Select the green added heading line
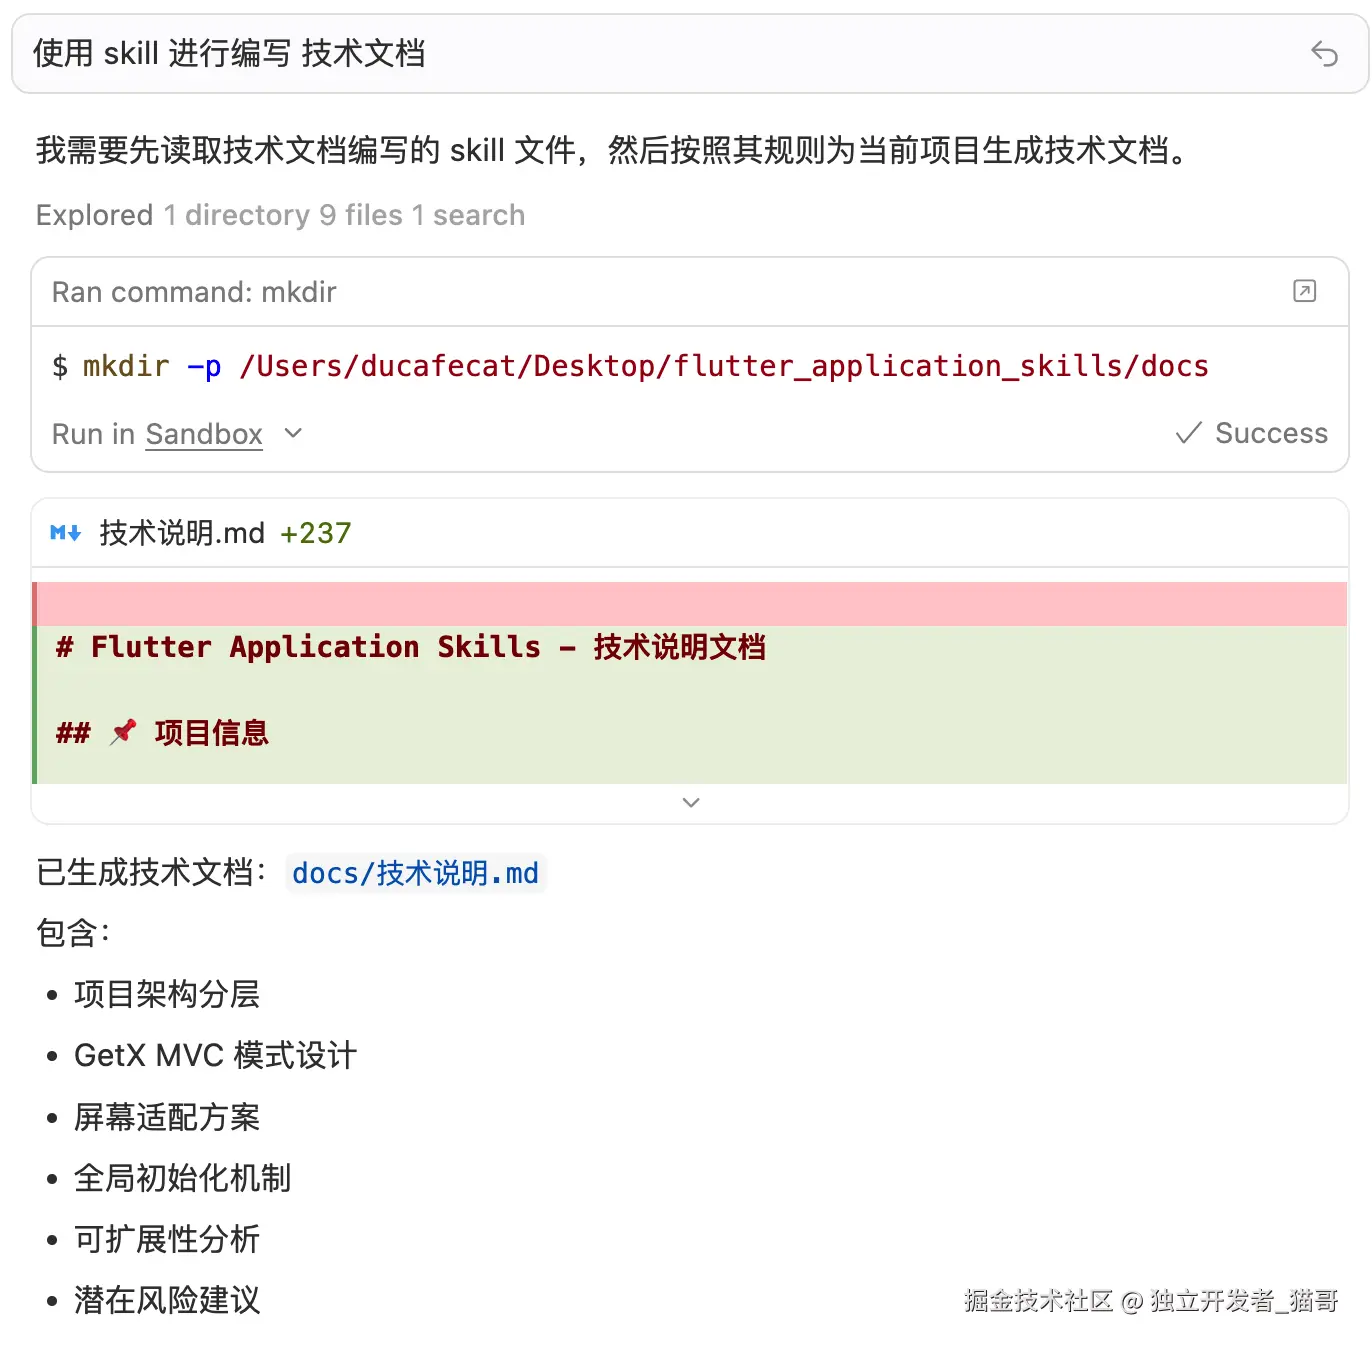 (410, 647)
